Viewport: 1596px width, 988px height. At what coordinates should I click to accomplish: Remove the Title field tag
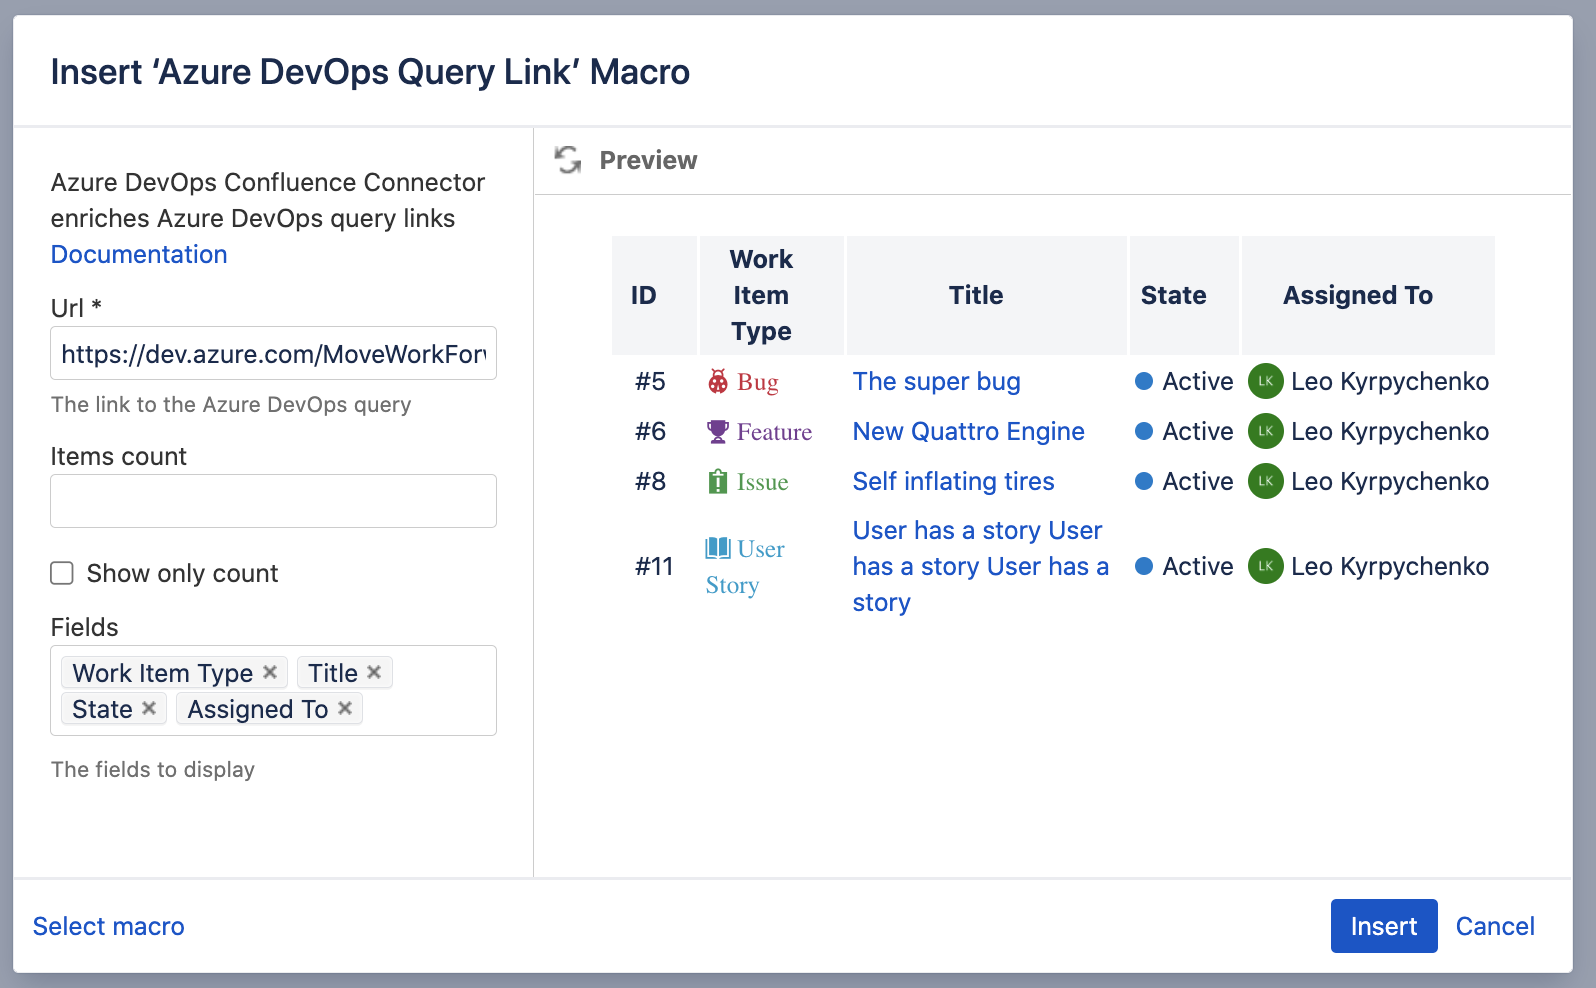pyautogui.click(x=374, y=672)
